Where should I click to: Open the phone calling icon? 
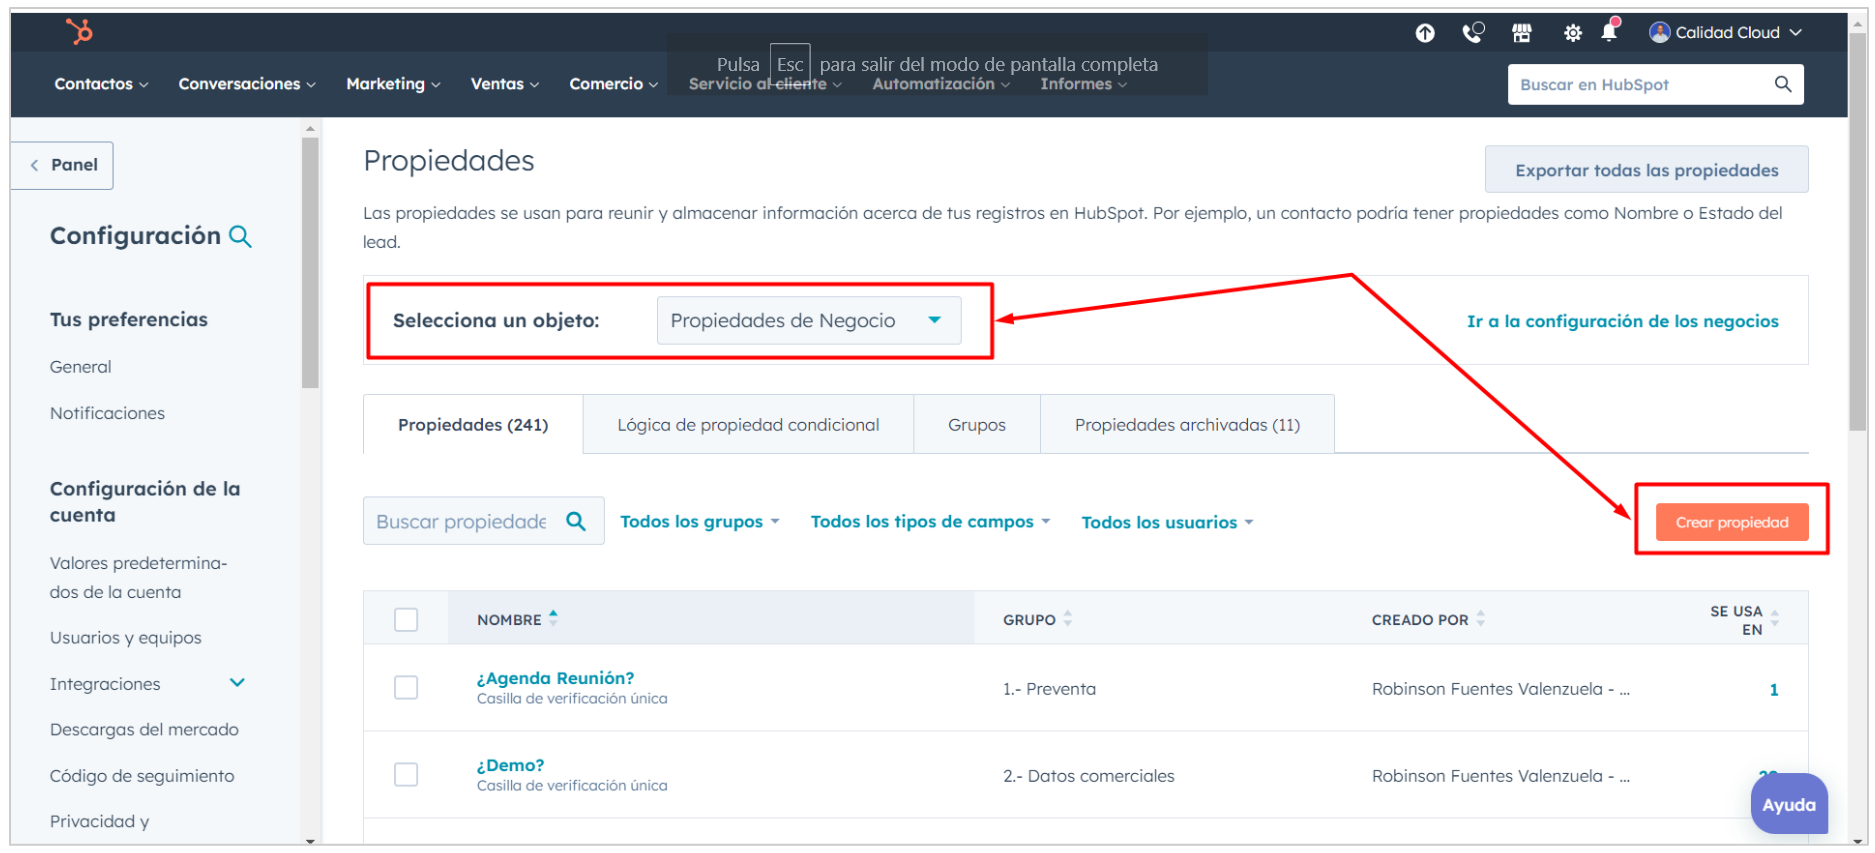point(1473,33)
